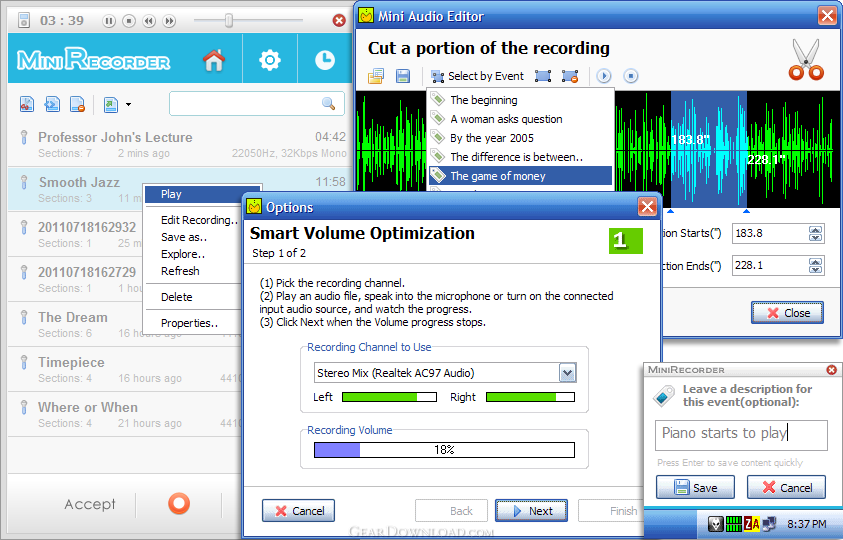843x540 pixels.
Task: Select the Where or When recording
Action: [x=125, y=415]
